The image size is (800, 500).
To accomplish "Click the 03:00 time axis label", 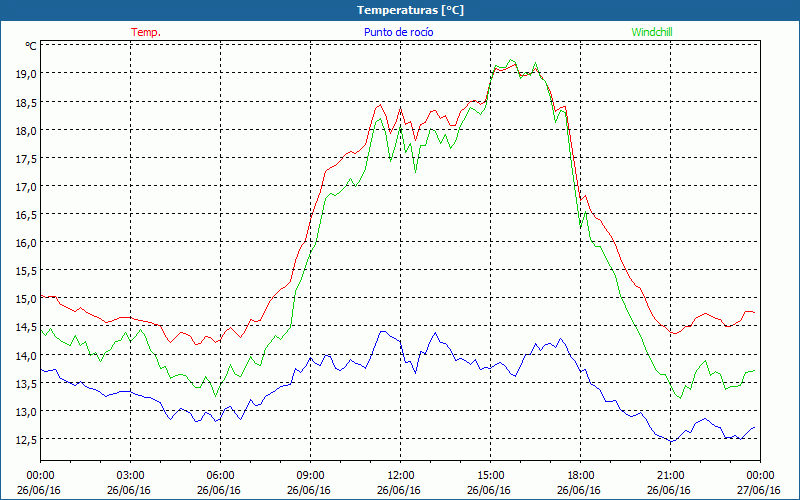I will coord(131,476).
